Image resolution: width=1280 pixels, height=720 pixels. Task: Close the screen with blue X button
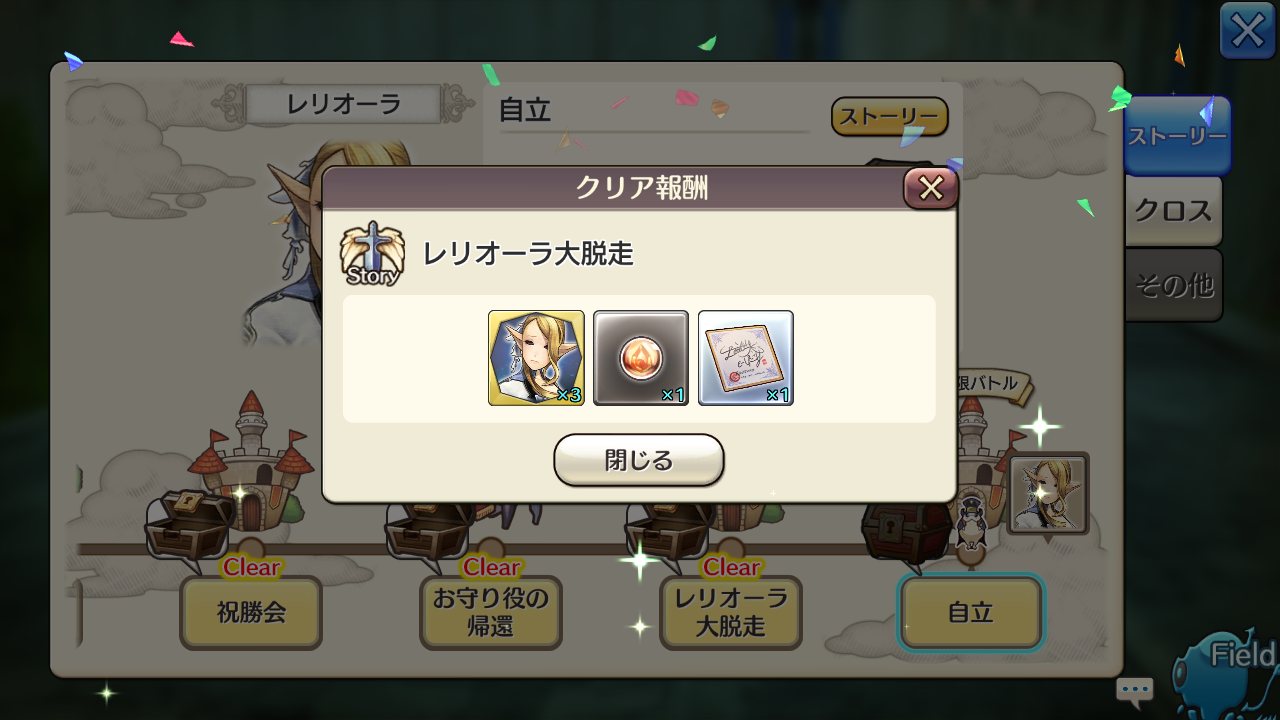pyautogui.click(x=1247, y=31)
